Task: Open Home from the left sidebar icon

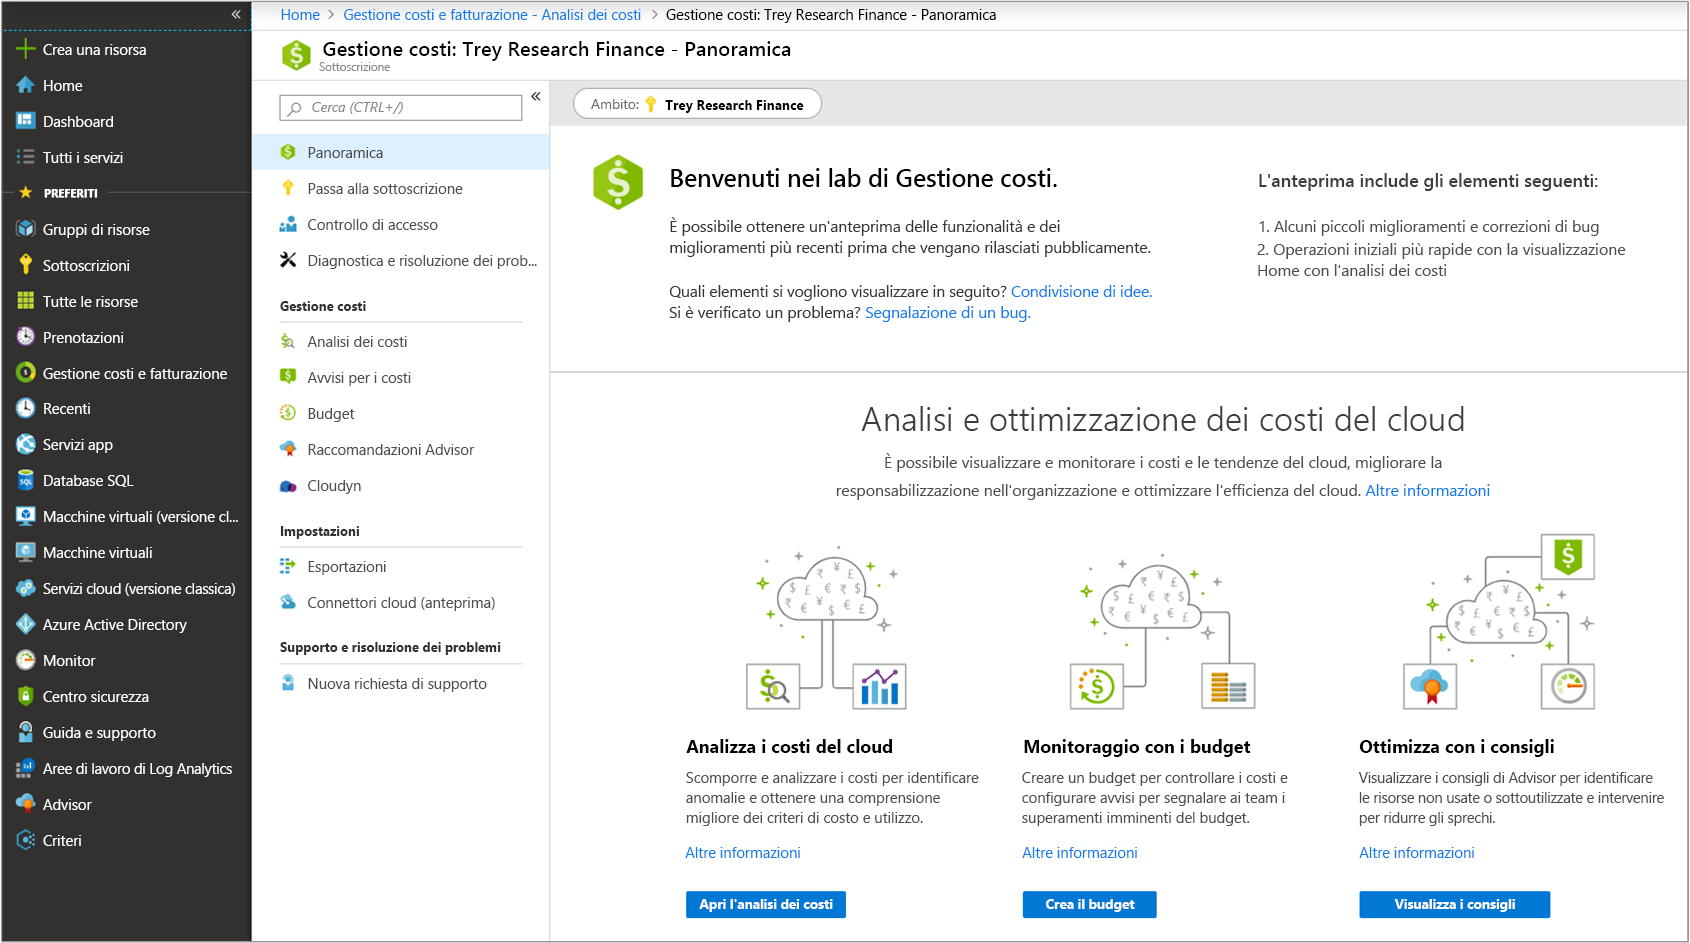Action: [x=25, y=85]
